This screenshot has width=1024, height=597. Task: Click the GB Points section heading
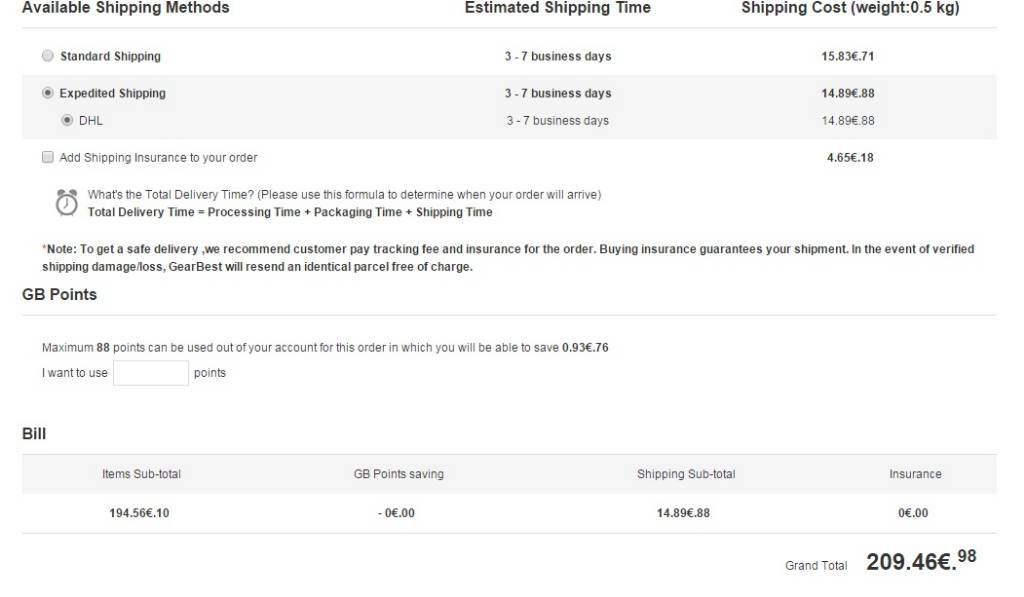click(59, 294)
